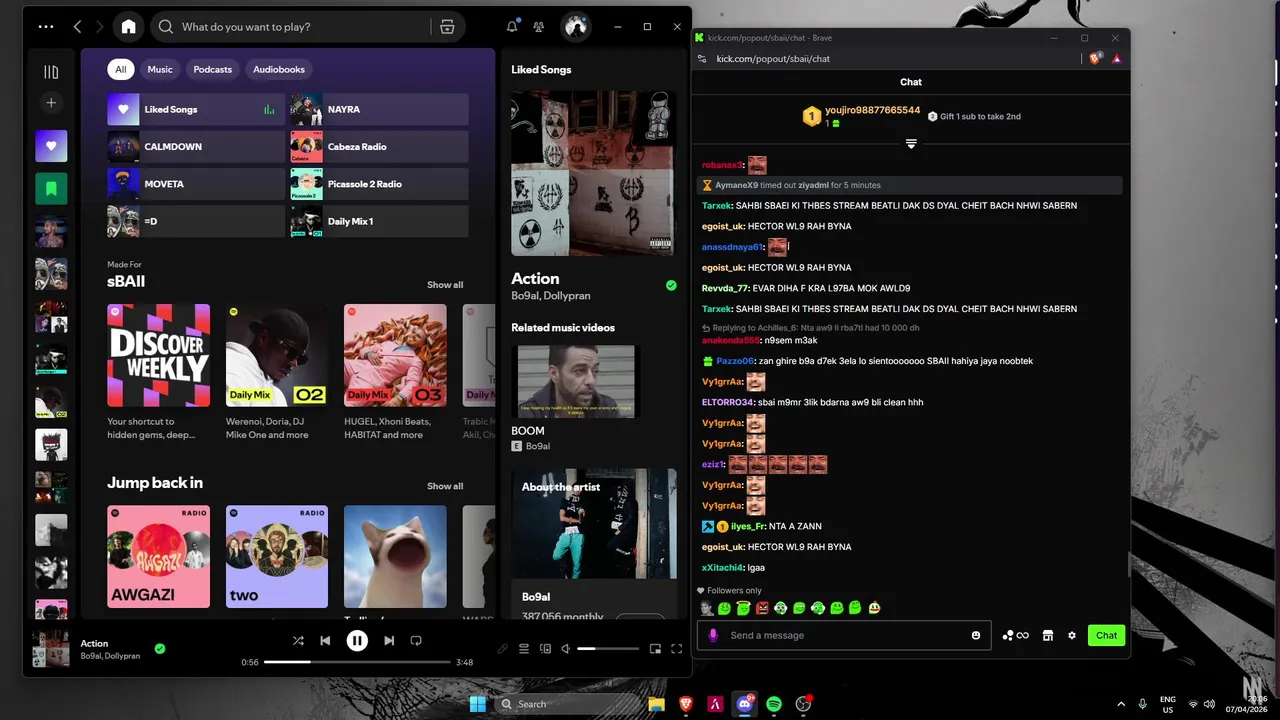
Task: Open the Spotify profile avatar
Action: (x=575, y=27)
